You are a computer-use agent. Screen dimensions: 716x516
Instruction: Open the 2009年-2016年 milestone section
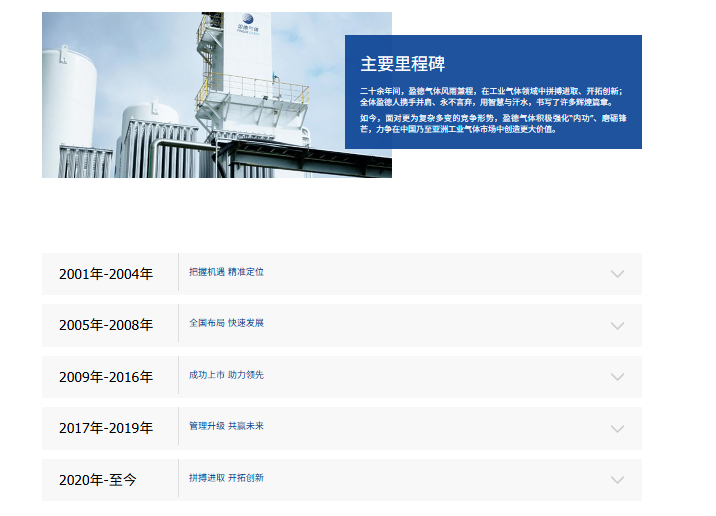click(106, 377)
